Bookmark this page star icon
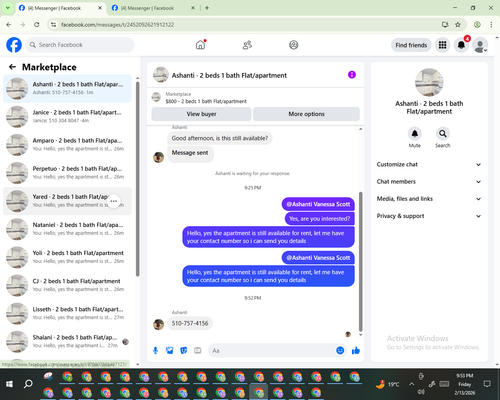 coord(458,25)
